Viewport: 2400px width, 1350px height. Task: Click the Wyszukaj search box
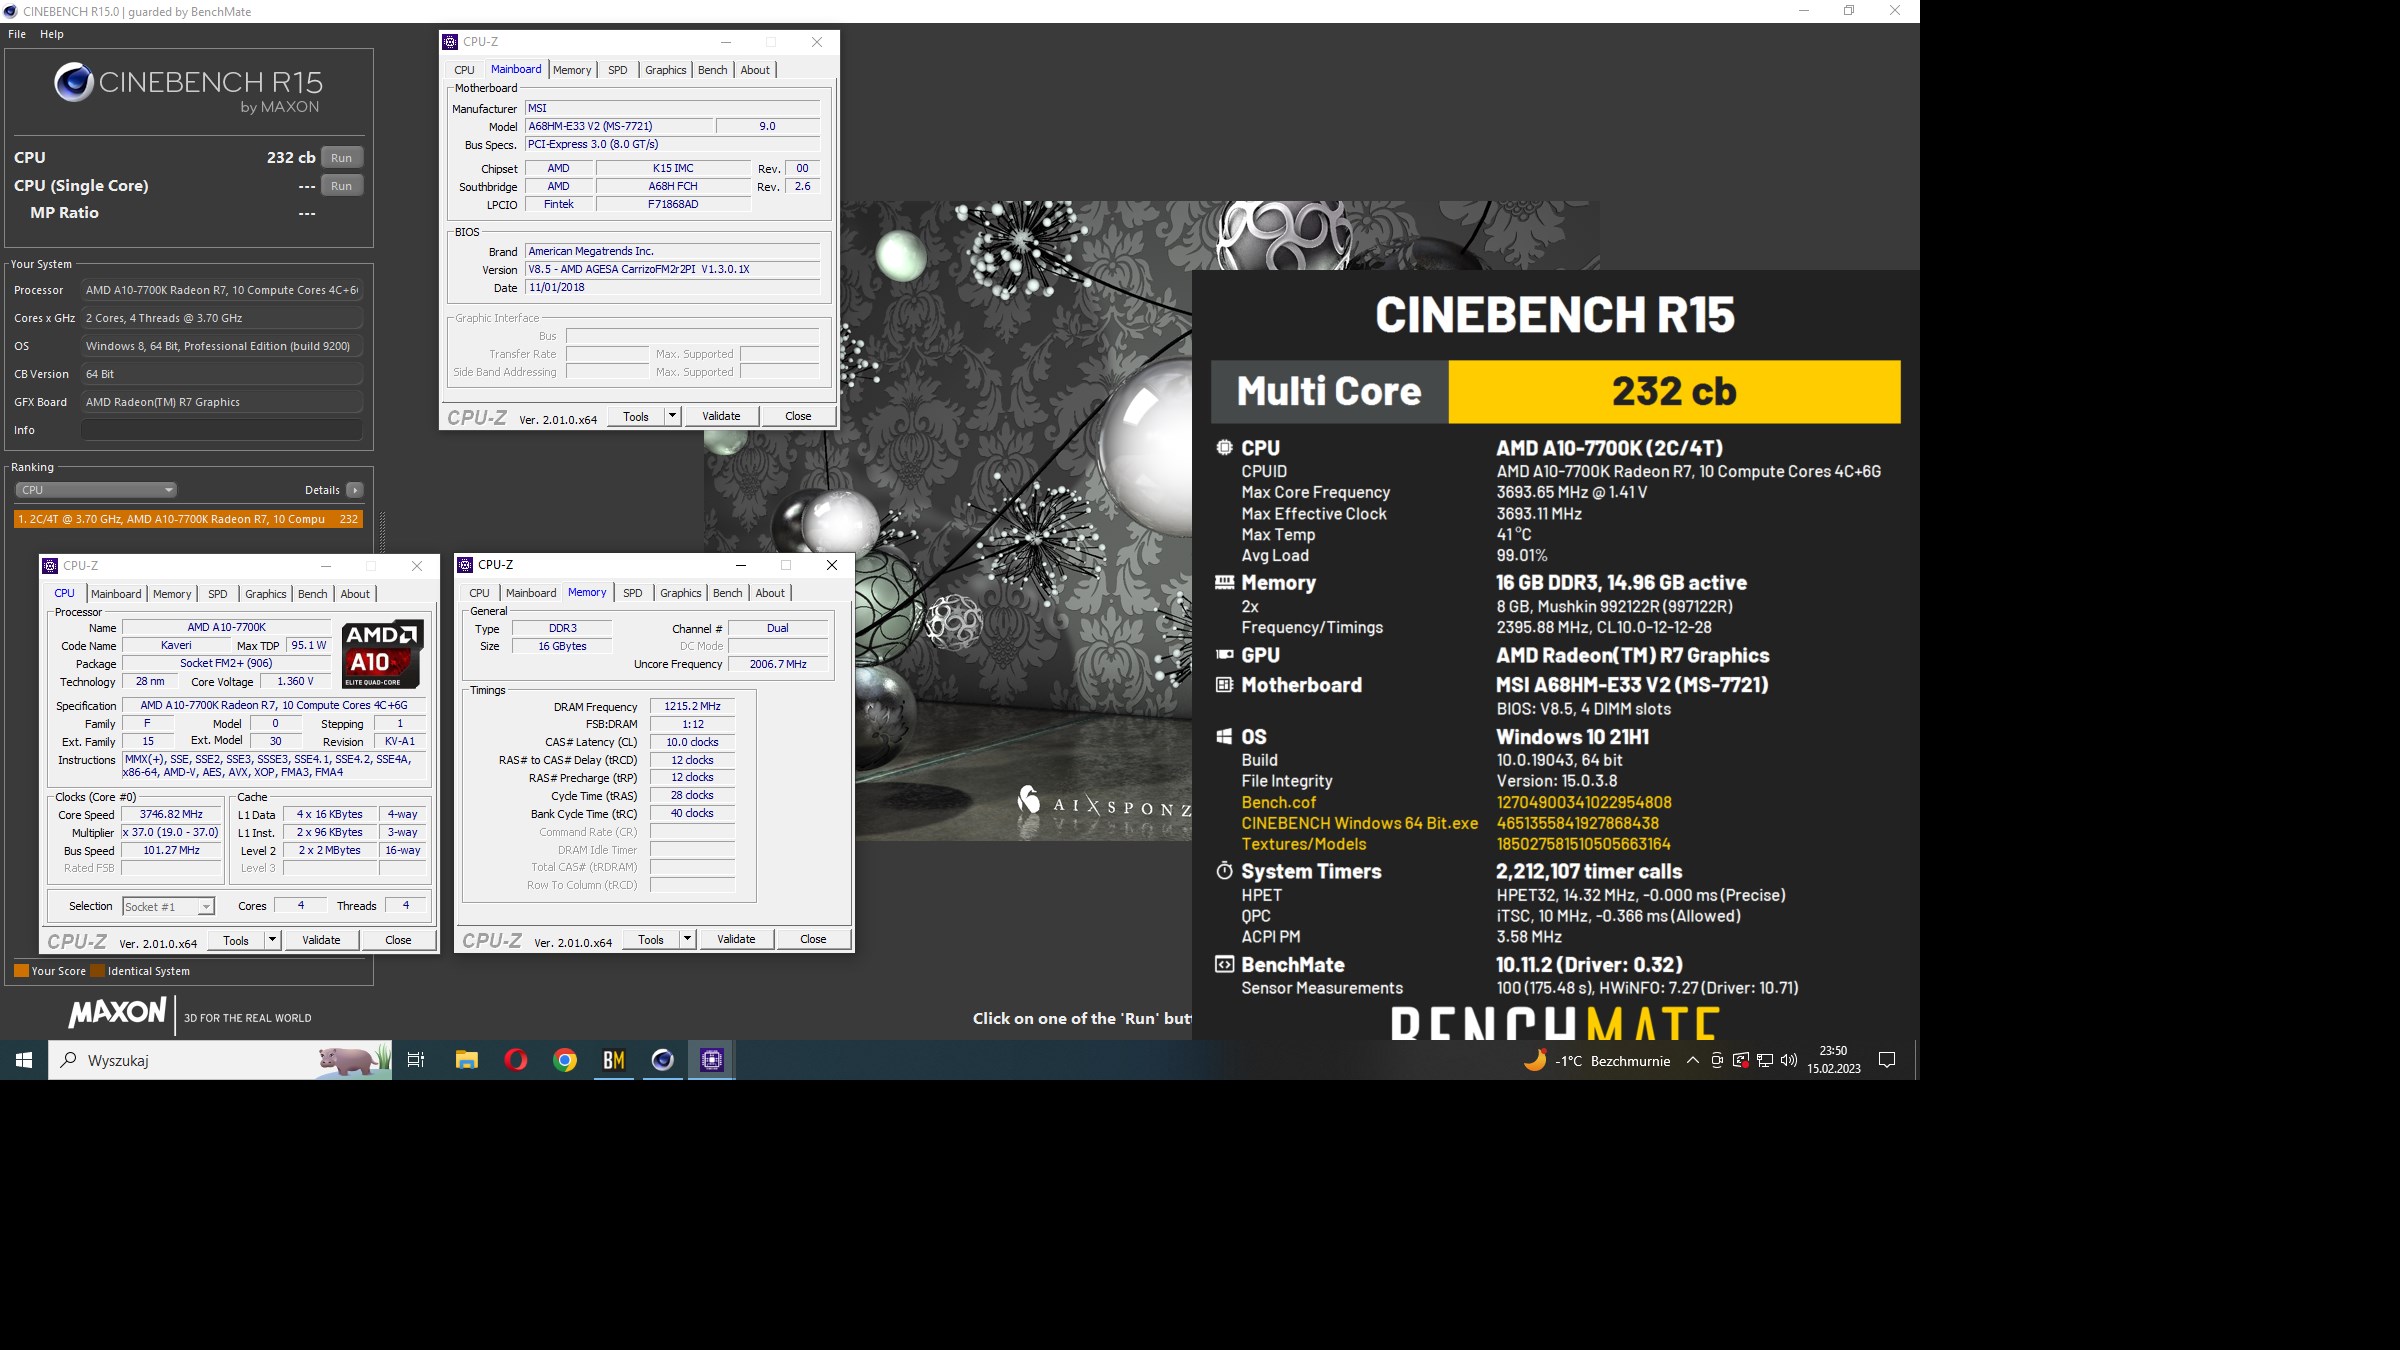220,1060
